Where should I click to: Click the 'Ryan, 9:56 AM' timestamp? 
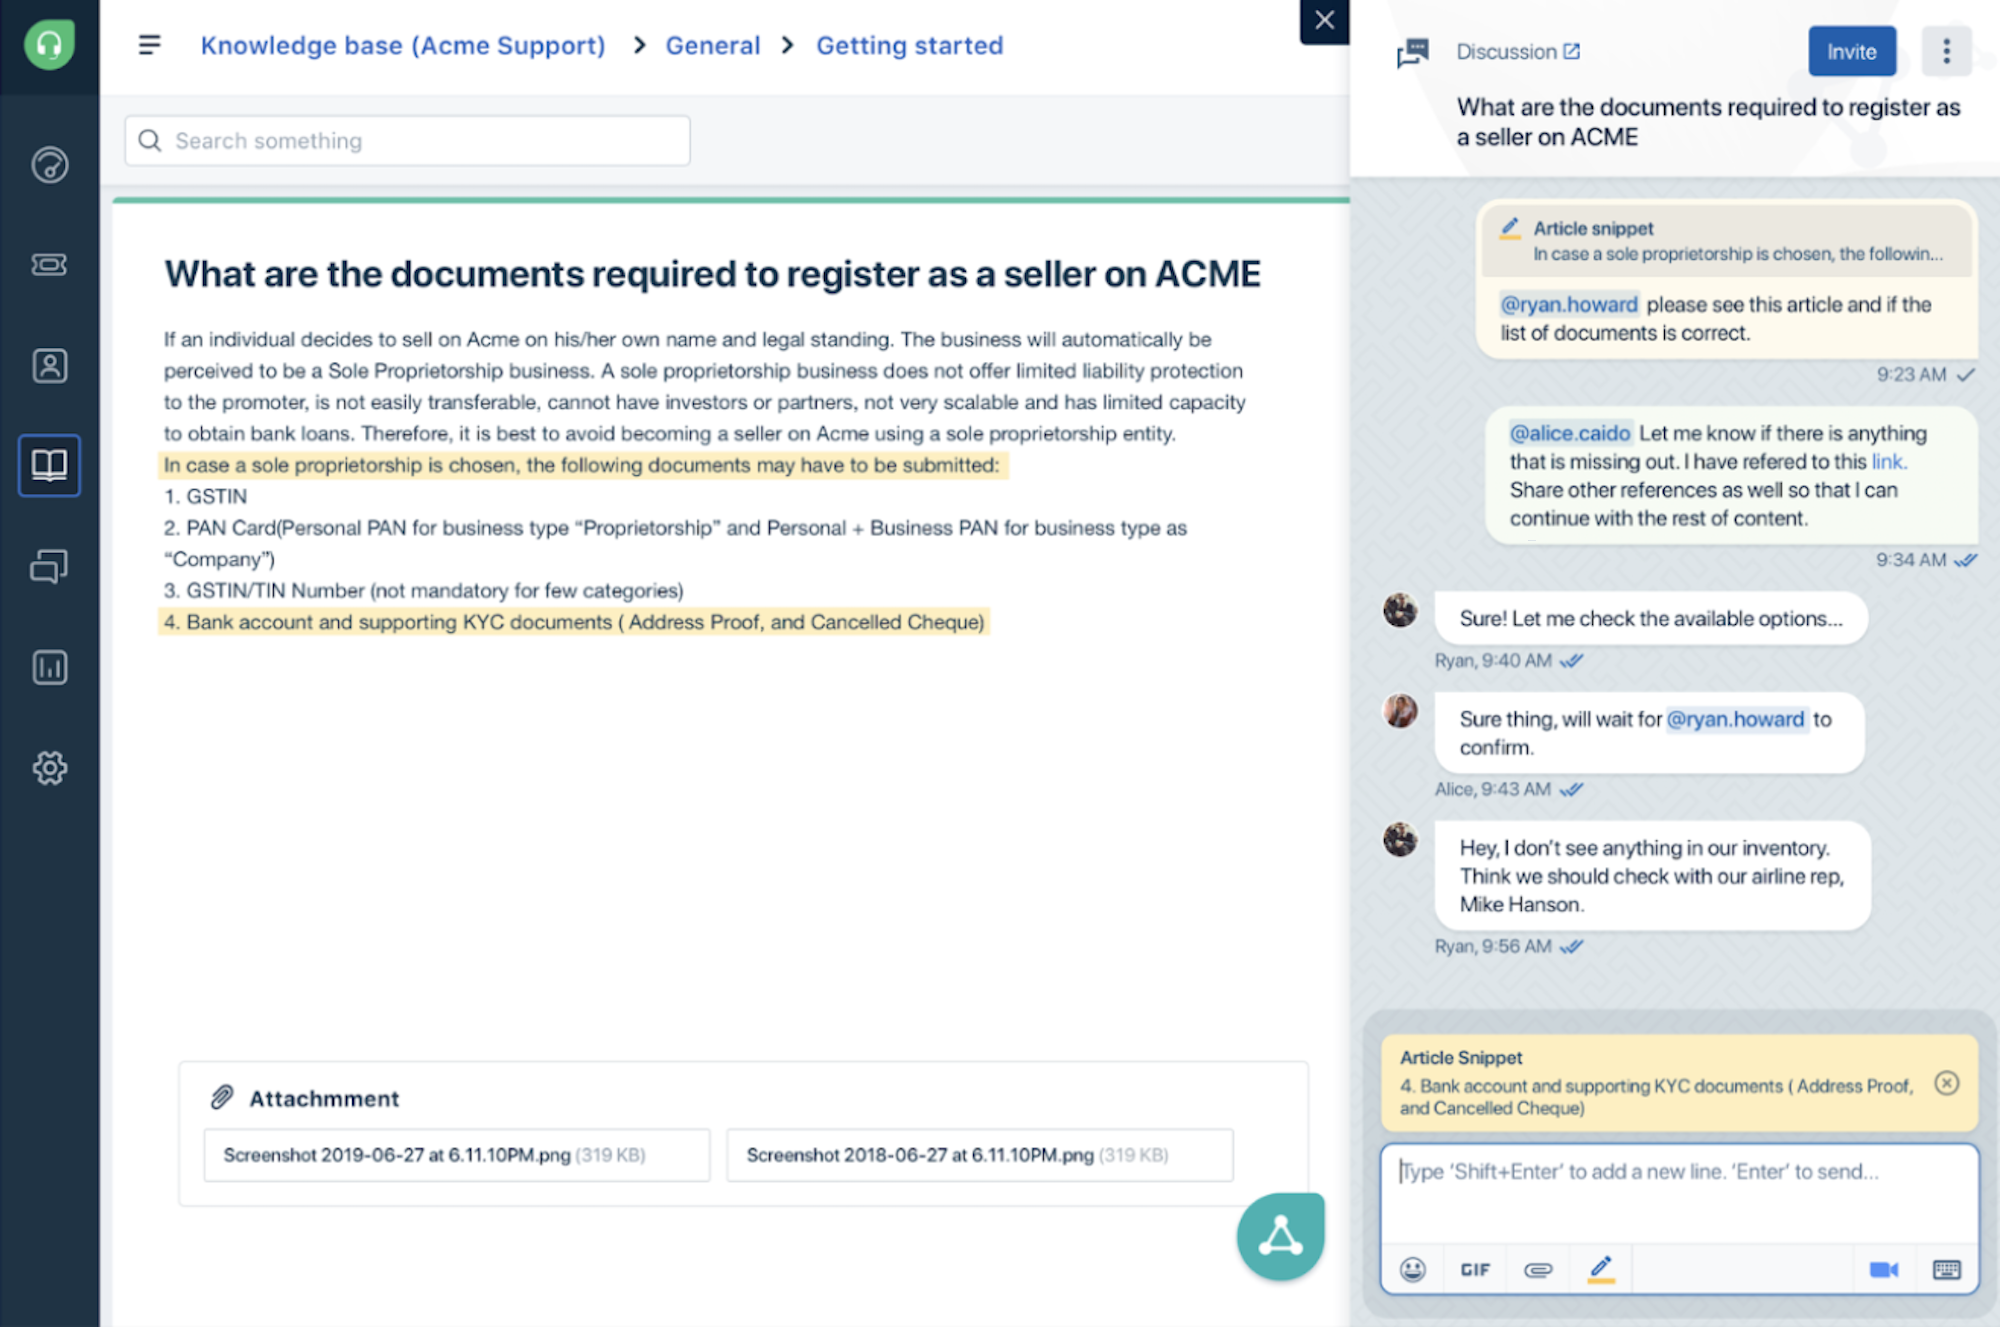click(x=1493, y=946)
